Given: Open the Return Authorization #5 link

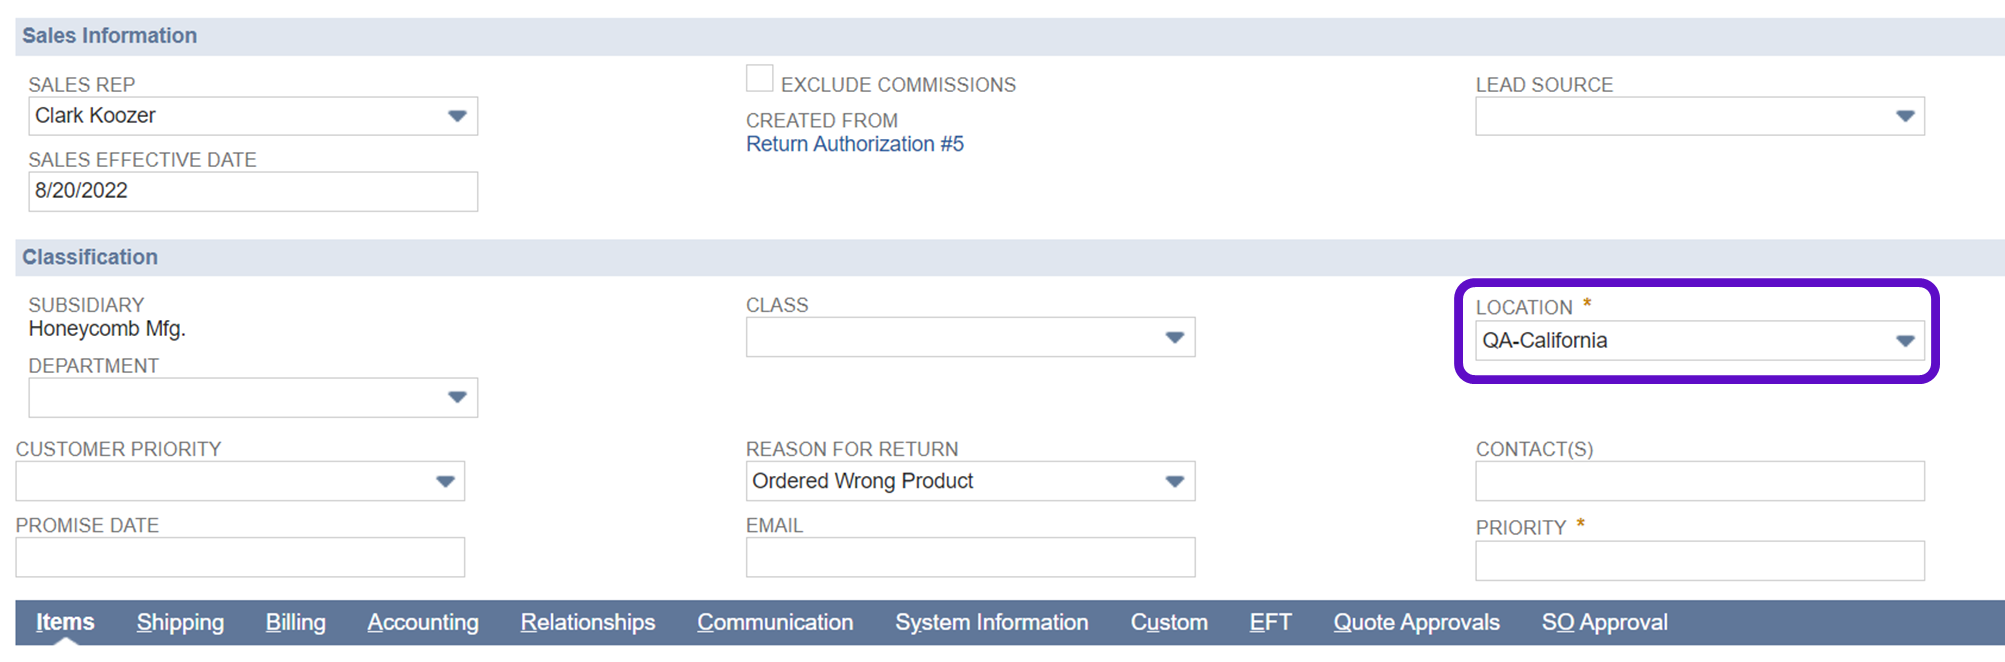Looking at the screenshot, I should coord(854,144).
